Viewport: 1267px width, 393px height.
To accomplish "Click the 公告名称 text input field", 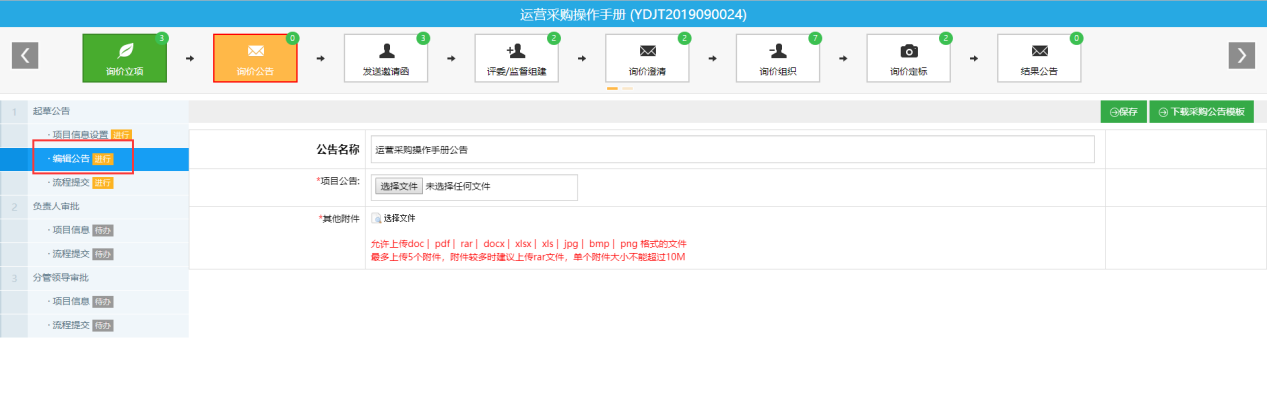I will pos(733,149).
